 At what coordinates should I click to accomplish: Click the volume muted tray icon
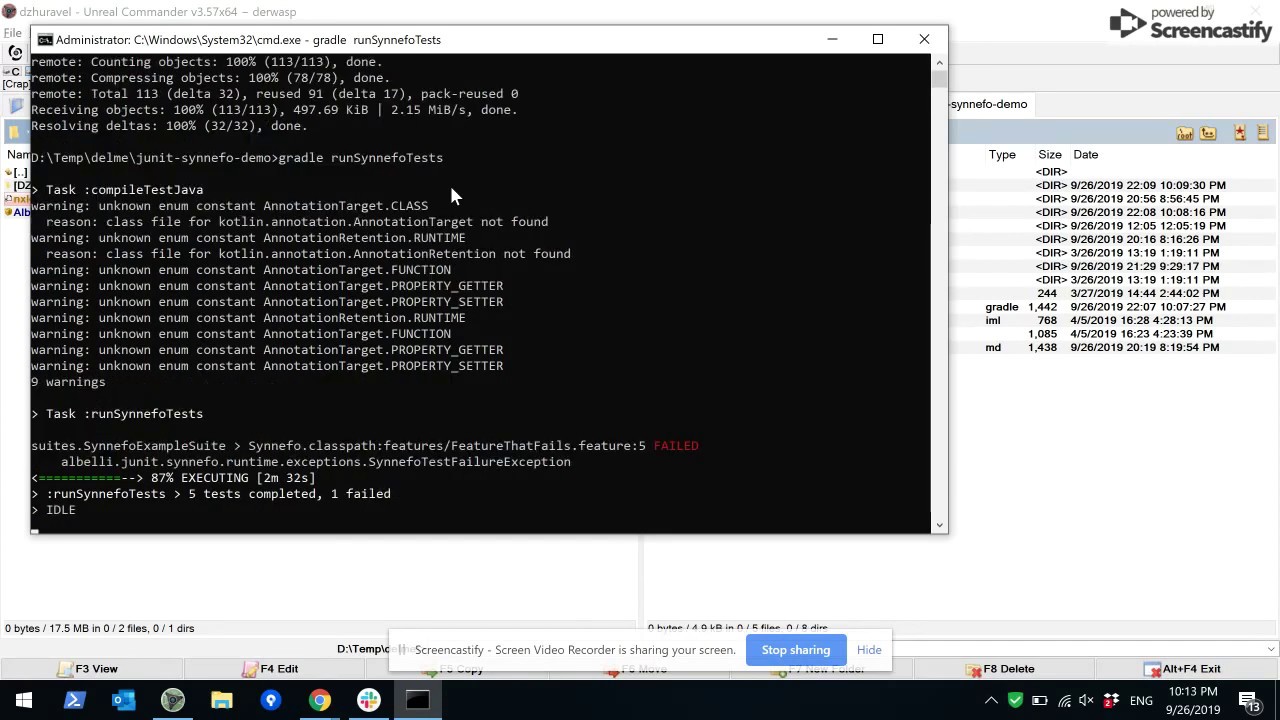tap(1087, 700)
